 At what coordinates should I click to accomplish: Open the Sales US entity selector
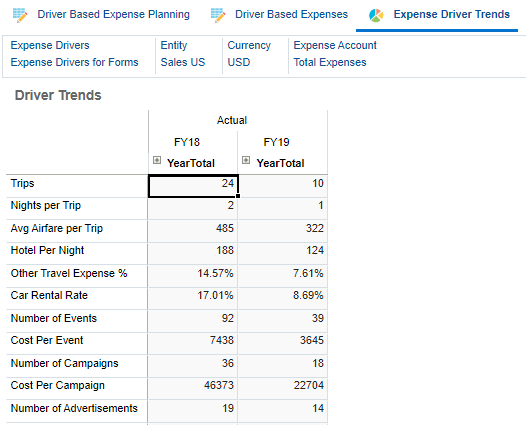[x=183, y=62]
